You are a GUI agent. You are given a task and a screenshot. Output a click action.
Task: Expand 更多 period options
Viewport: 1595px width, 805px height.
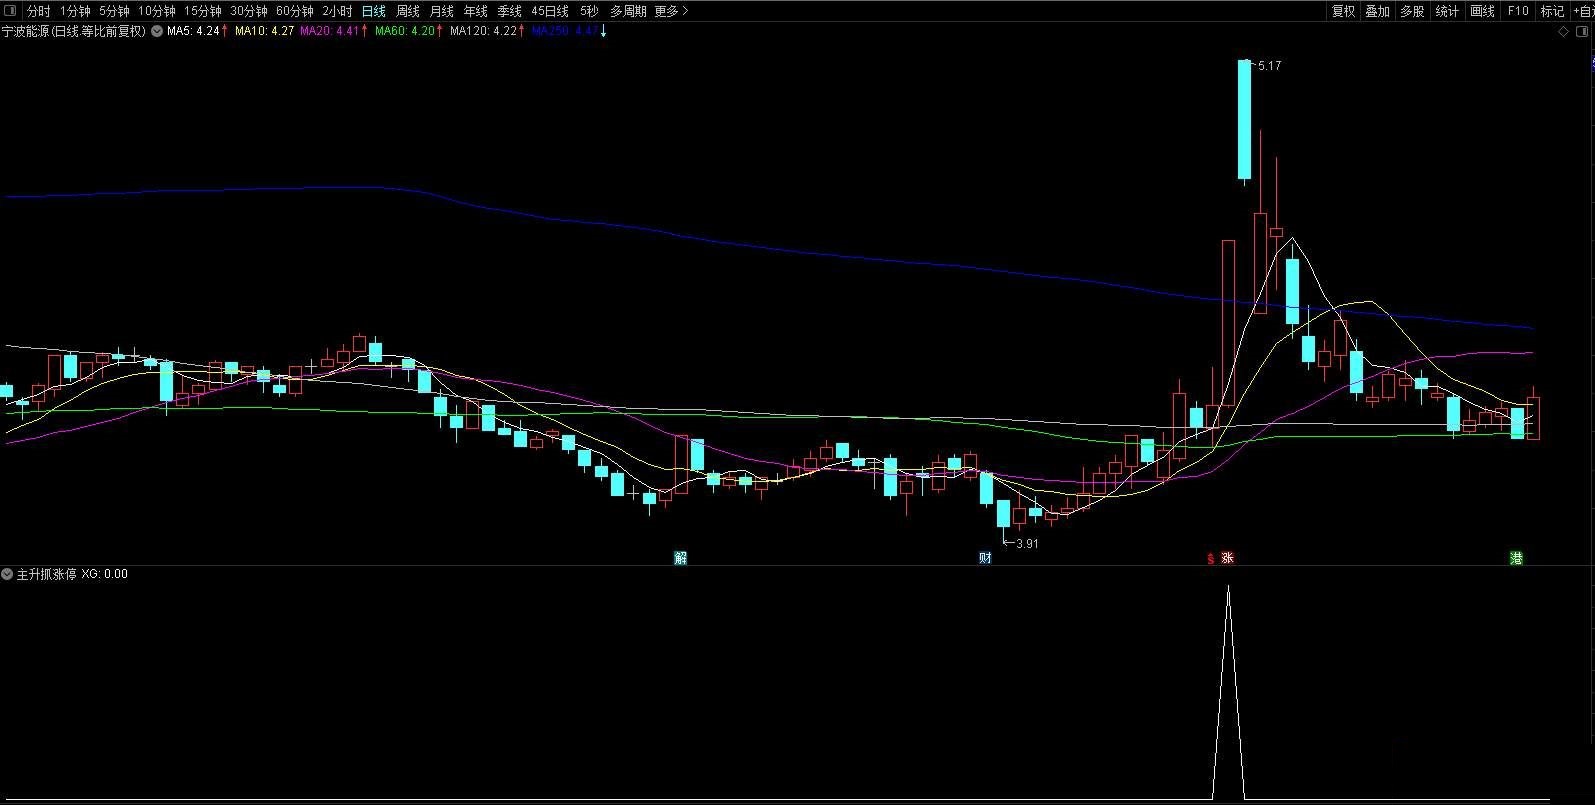tap(672, 11)
